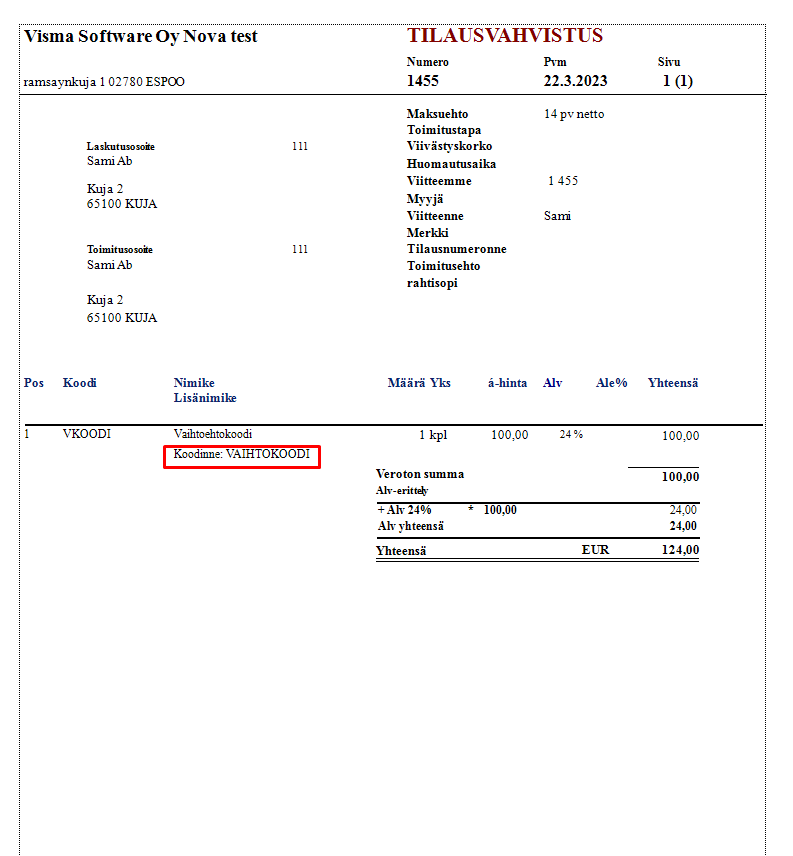Click the date 22.3.2023
The image size is (793, 856).
[575, 81]
